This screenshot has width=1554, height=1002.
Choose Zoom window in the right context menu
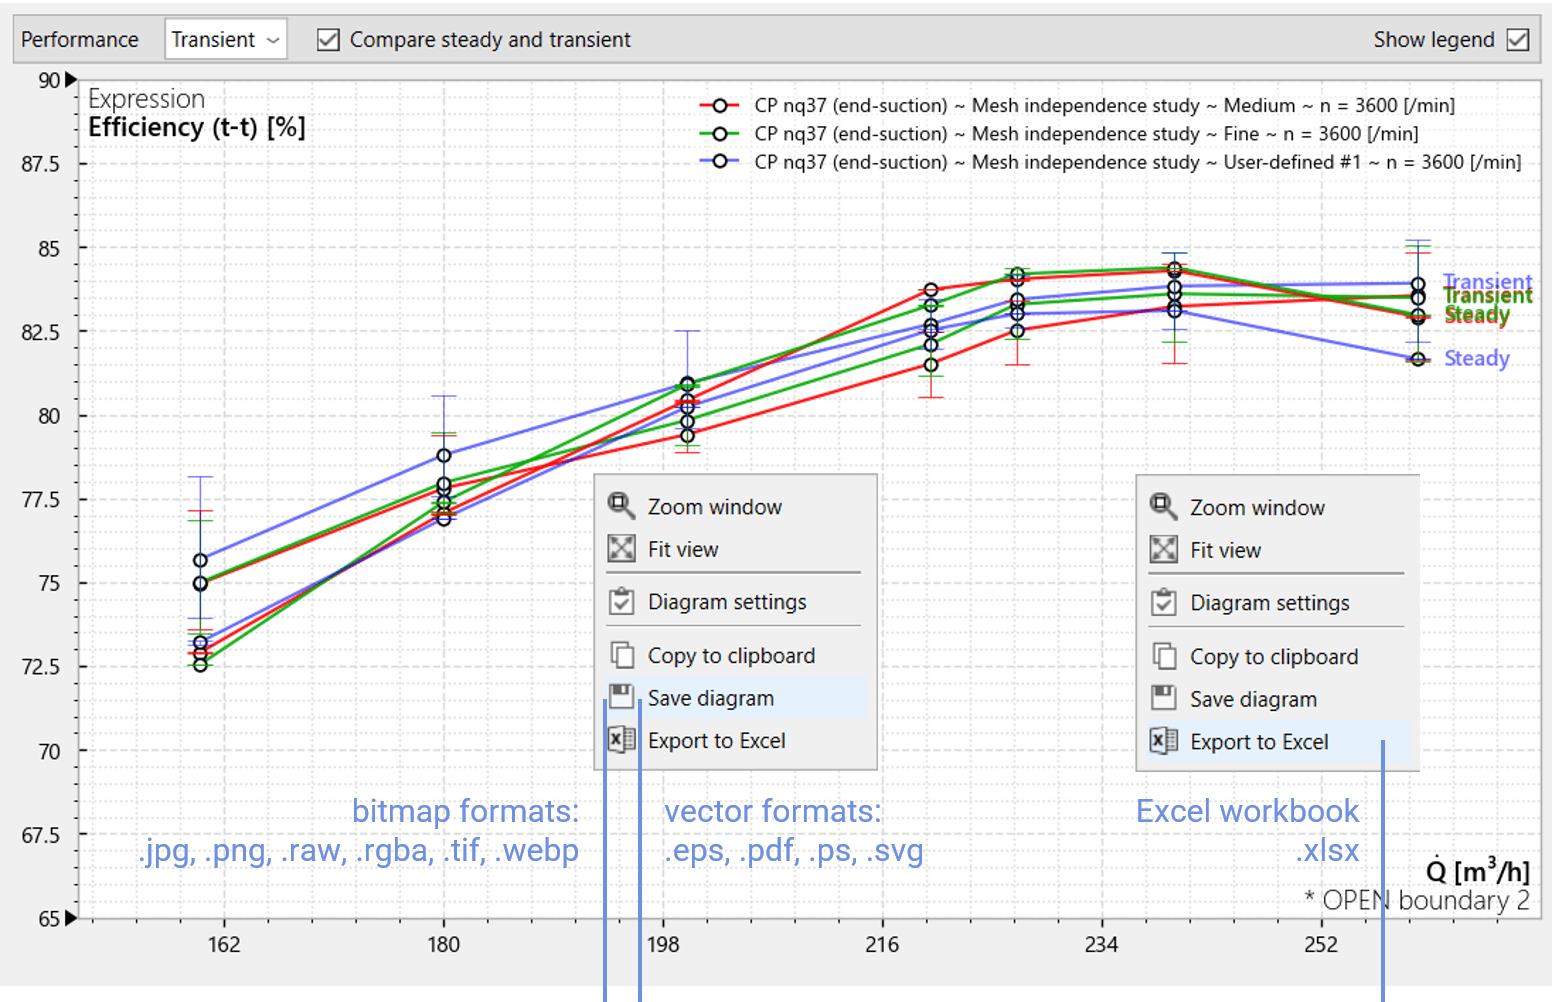coord(1278,507)
